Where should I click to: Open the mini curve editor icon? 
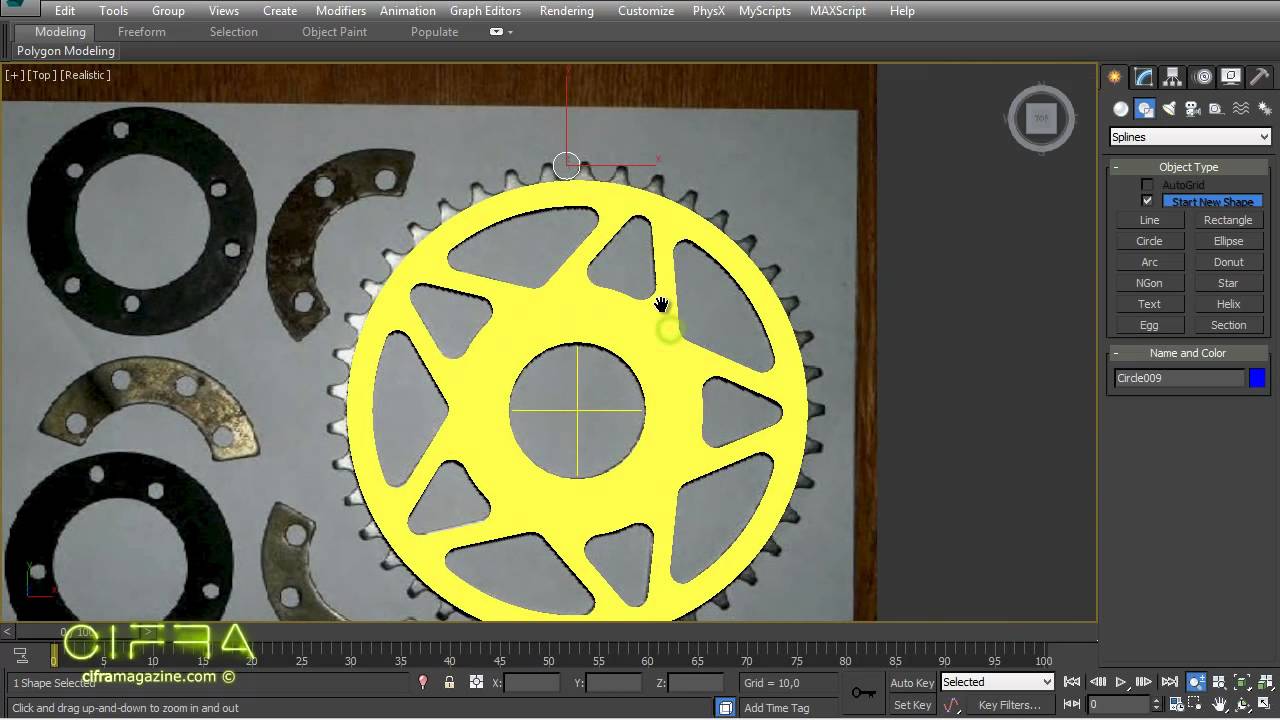pos(19,655)
